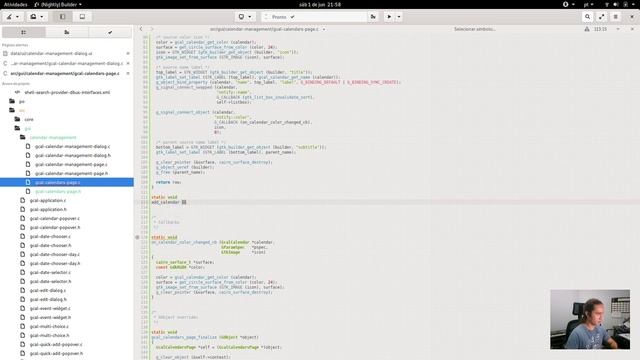Open gcal-calendar-management-dialog.h from the tree

click(x=73, y=155)
